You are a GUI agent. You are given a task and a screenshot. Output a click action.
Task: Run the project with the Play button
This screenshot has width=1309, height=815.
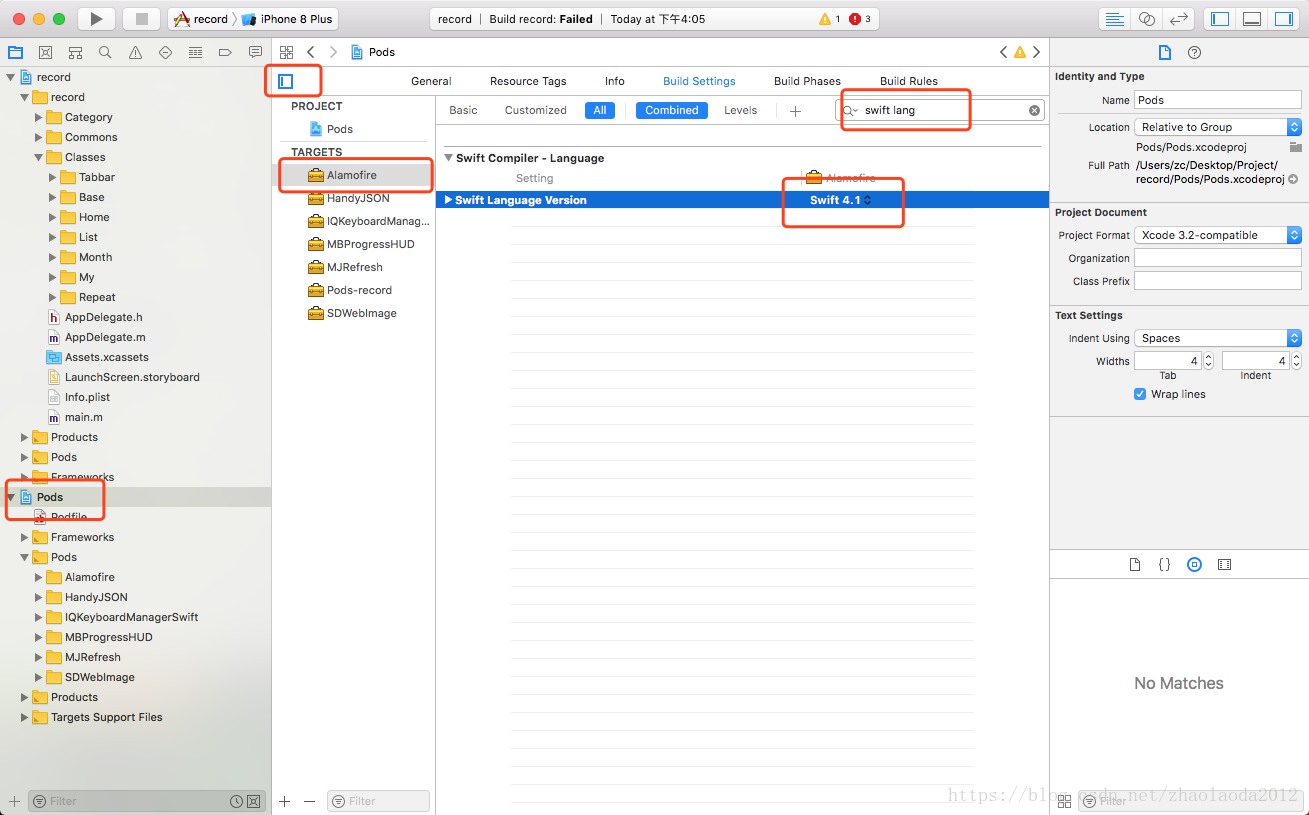(x=96, y=19)
